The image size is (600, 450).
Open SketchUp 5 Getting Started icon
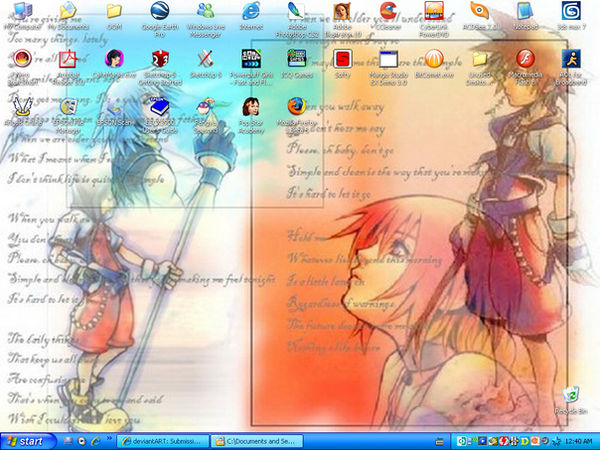160,66
